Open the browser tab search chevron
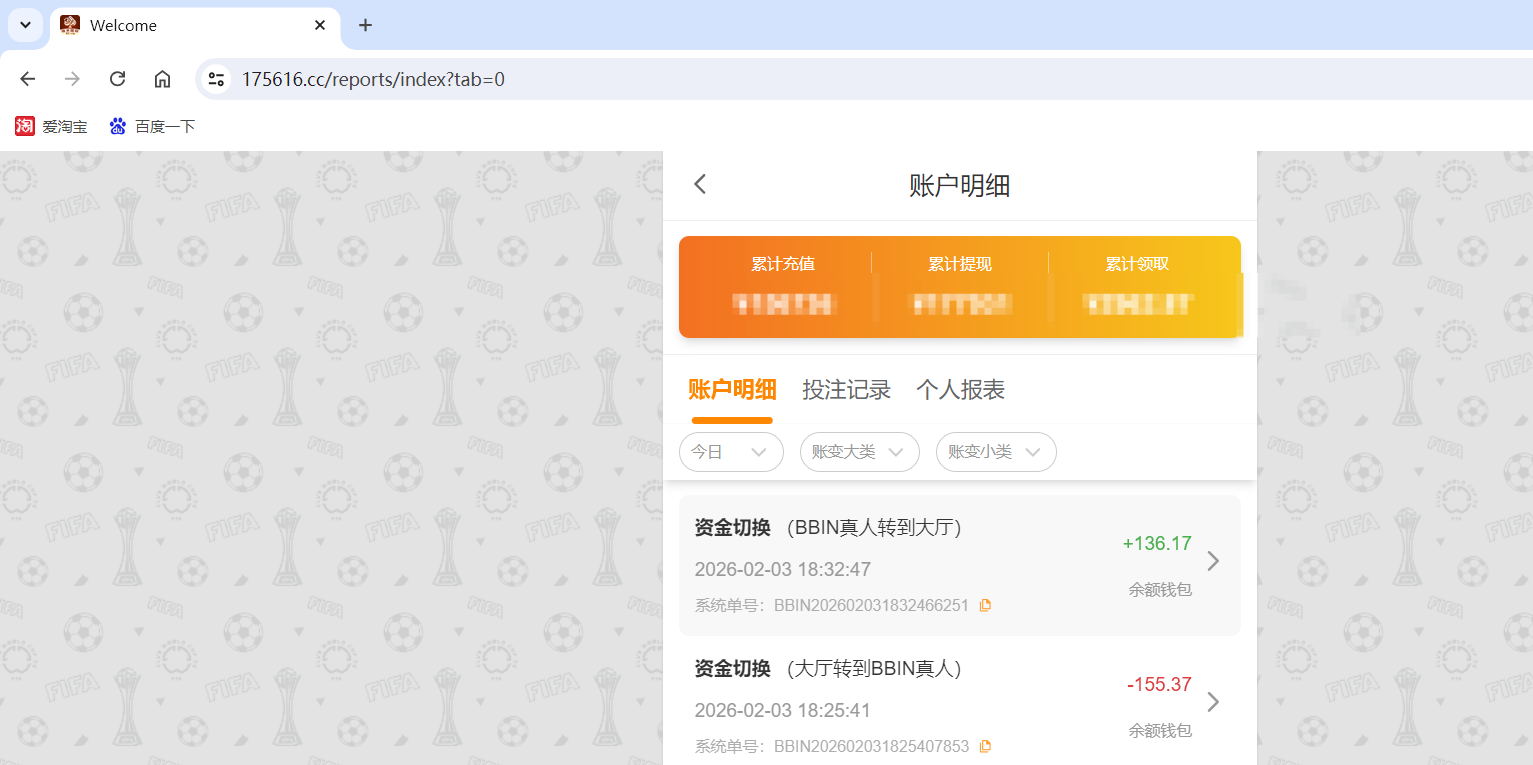Viewport: 1533px width, 765px height. point(24,25)
